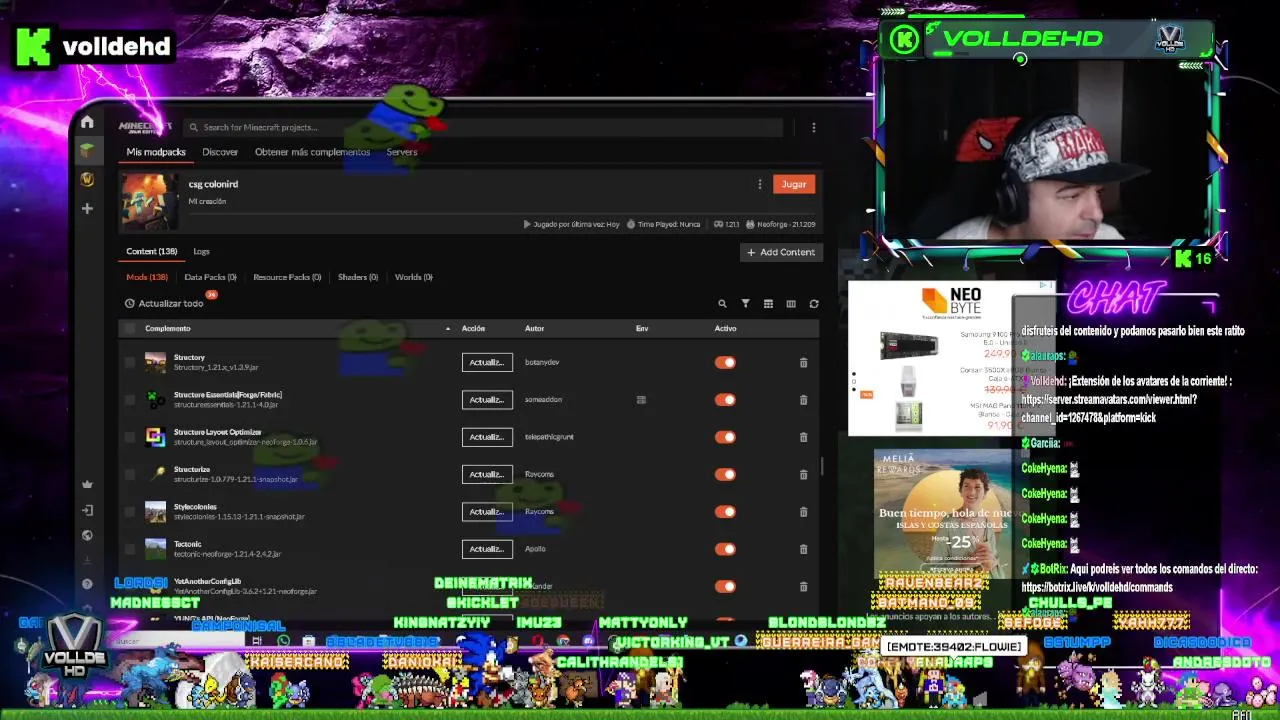This screenshot has height=720, width=1280.
Task: Click author name botanydev
Action: [542, 362]
